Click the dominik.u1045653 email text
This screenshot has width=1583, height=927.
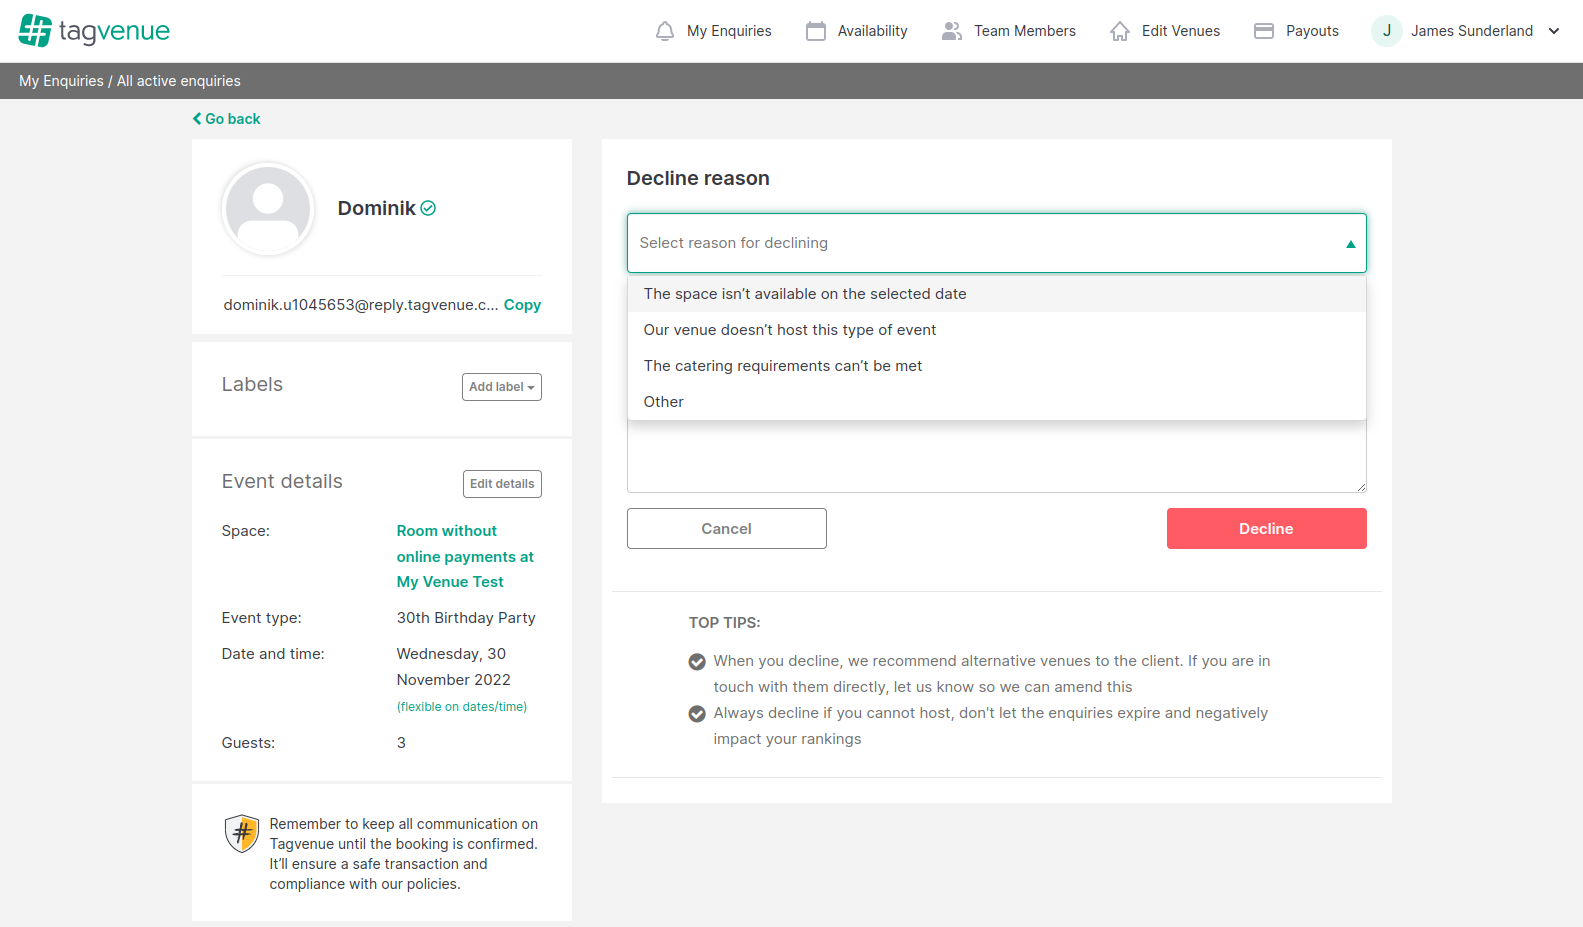[x=361, y=305]
